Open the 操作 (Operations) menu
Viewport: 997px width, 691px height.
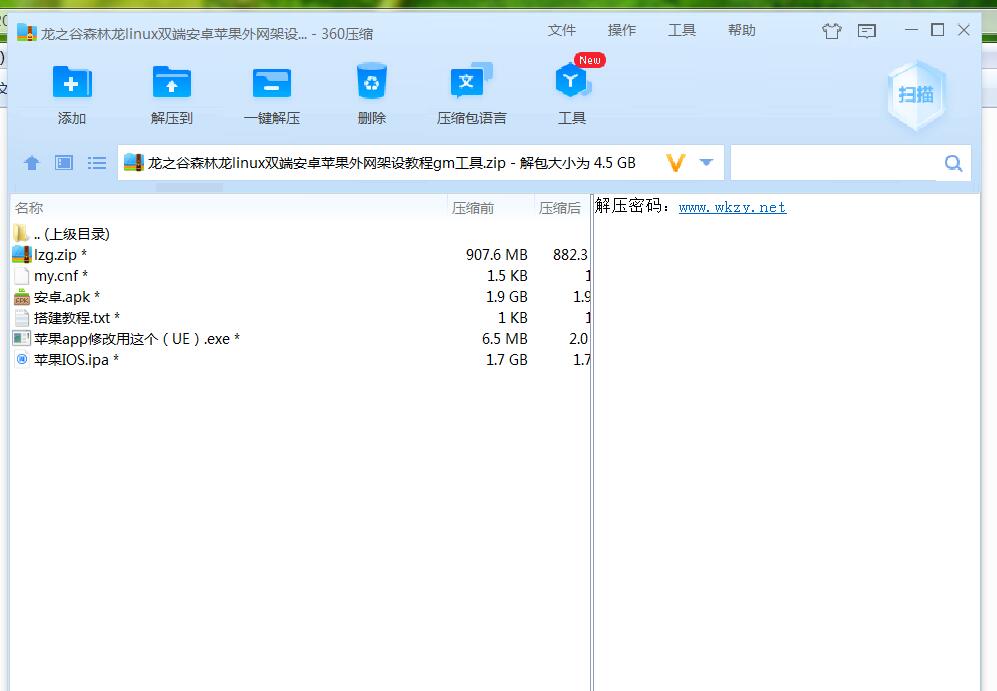622,31
